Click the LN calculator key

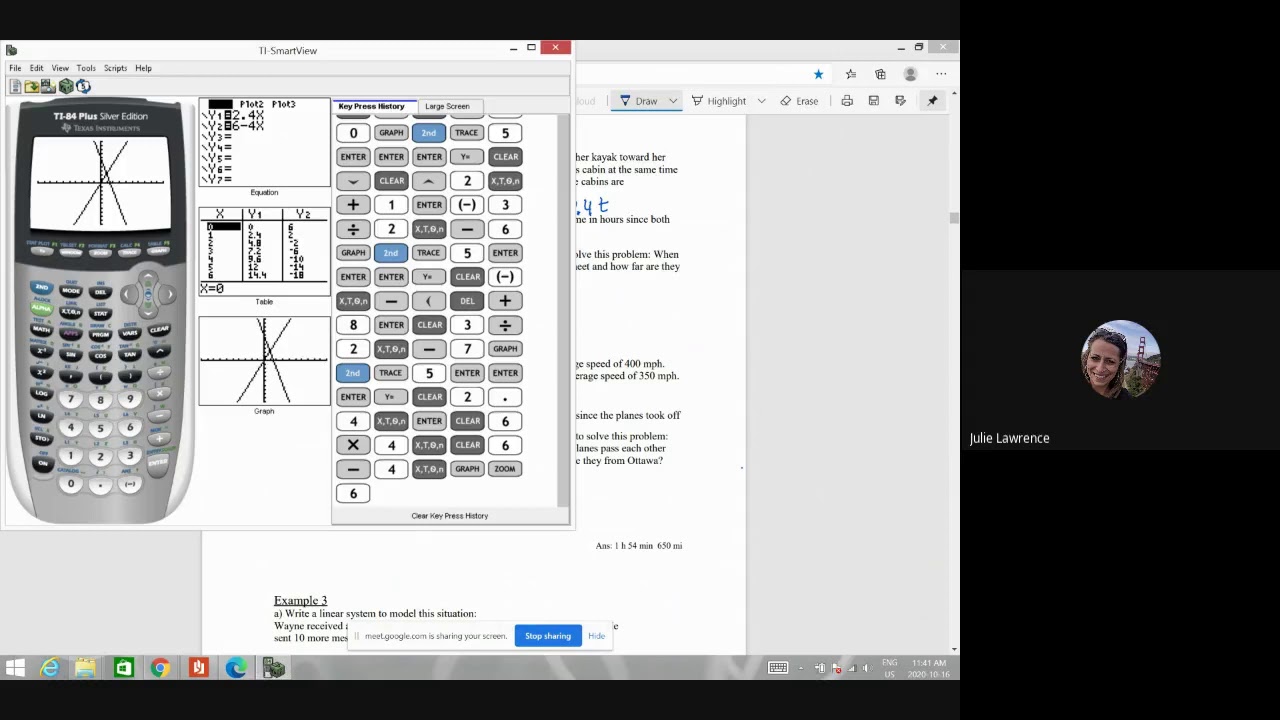pos(41,415)
